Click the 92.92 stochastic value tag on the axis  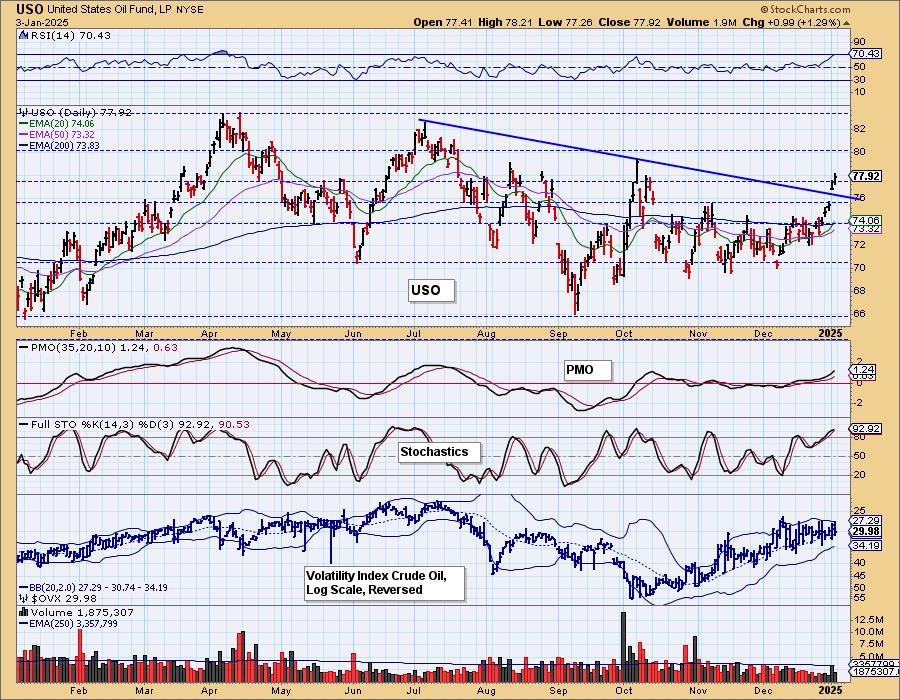coord(866,429)
